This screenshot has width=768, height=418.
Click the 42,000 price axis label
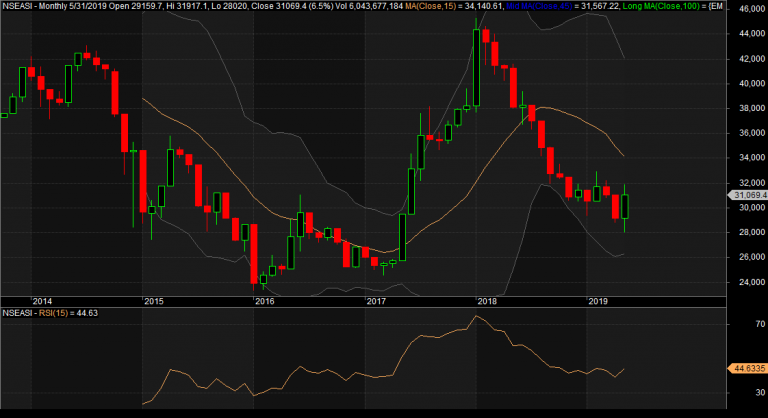coord(752,58)
